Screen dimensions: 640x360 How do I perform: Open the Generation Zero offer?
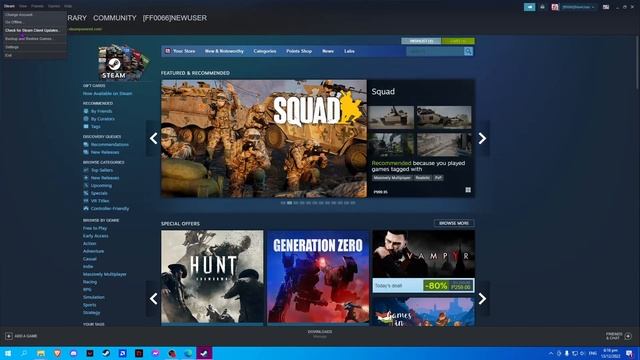coord(318,277)
